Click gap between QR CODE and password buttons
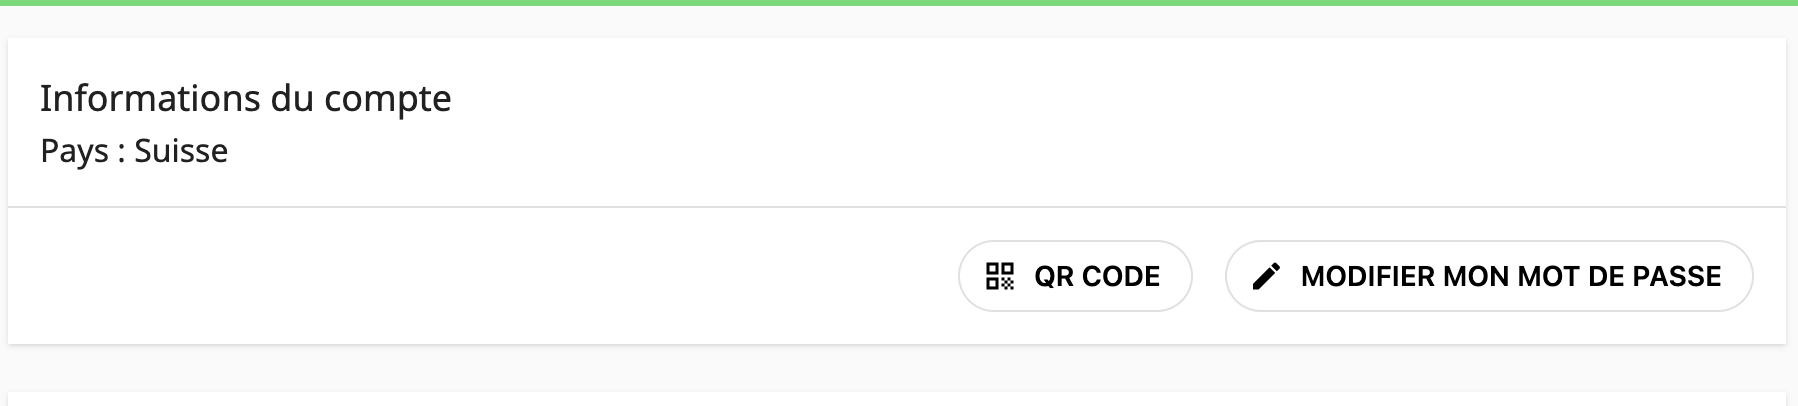 (1209, 276)
